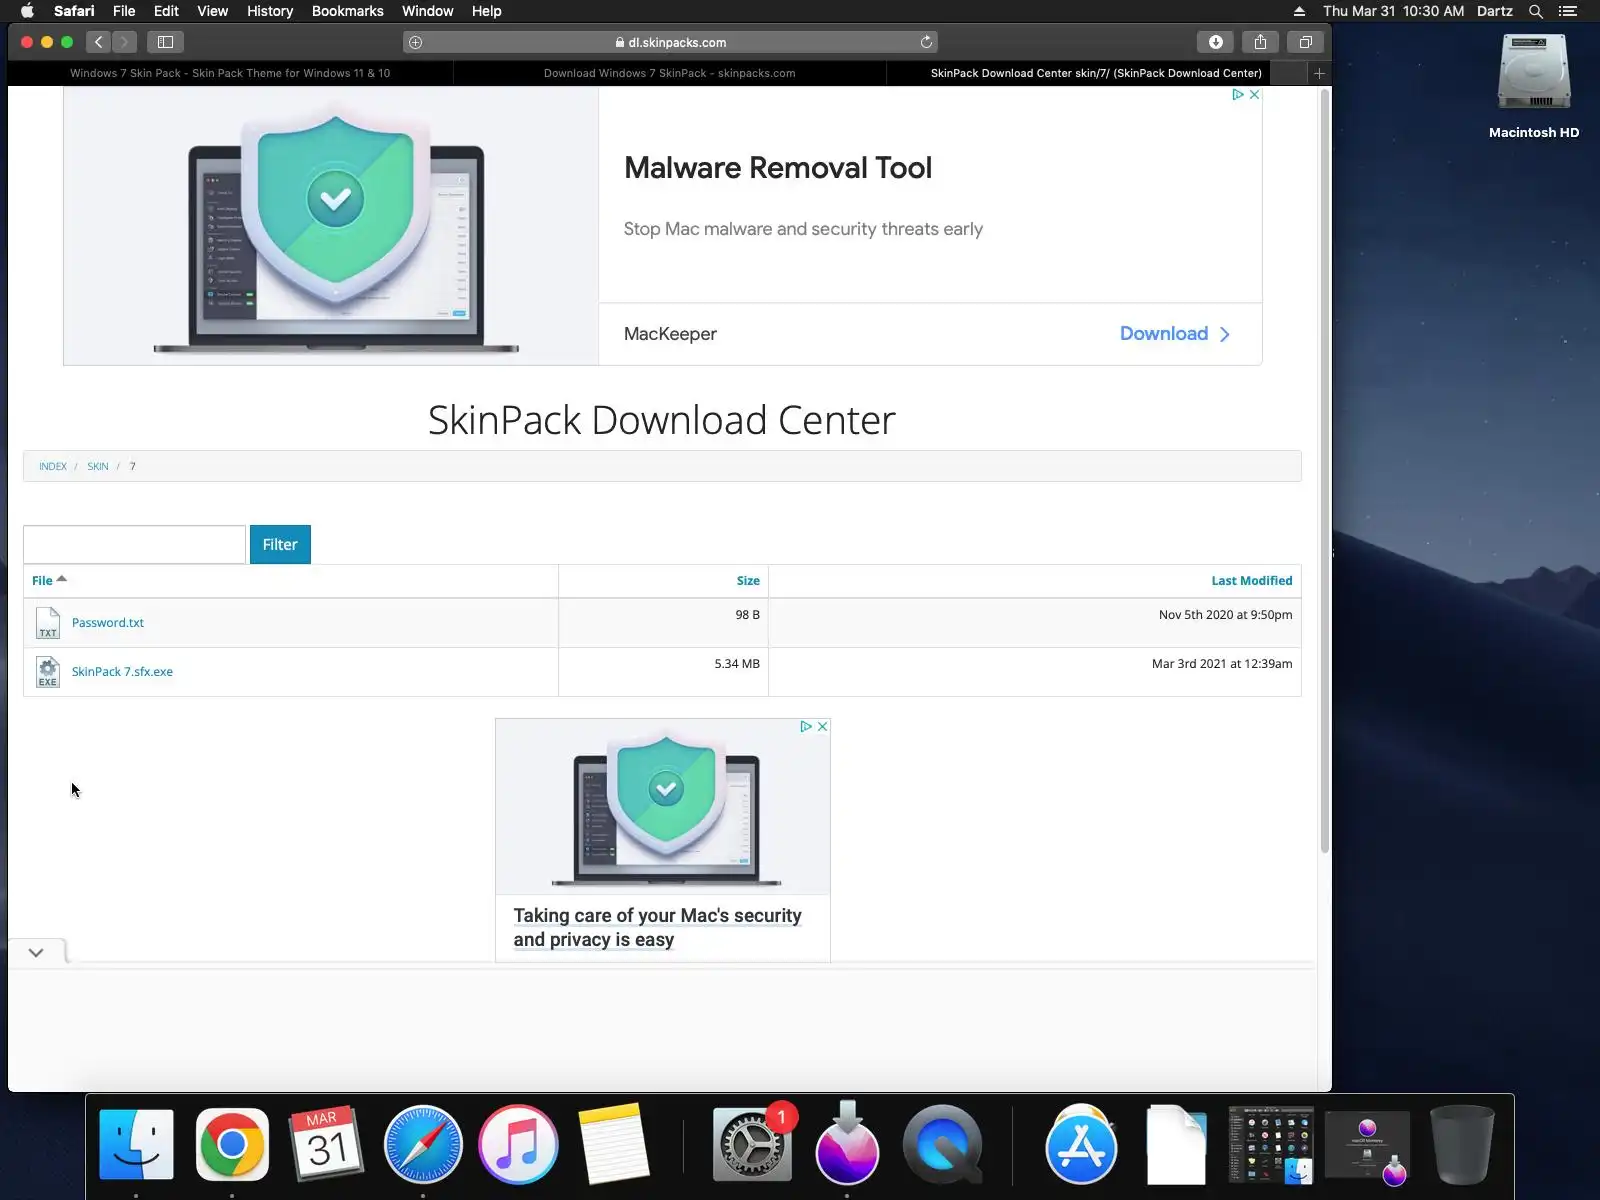Open Calendar in the Dock
This screenshot has height=1200, width=1600.
pos(327,1144)
